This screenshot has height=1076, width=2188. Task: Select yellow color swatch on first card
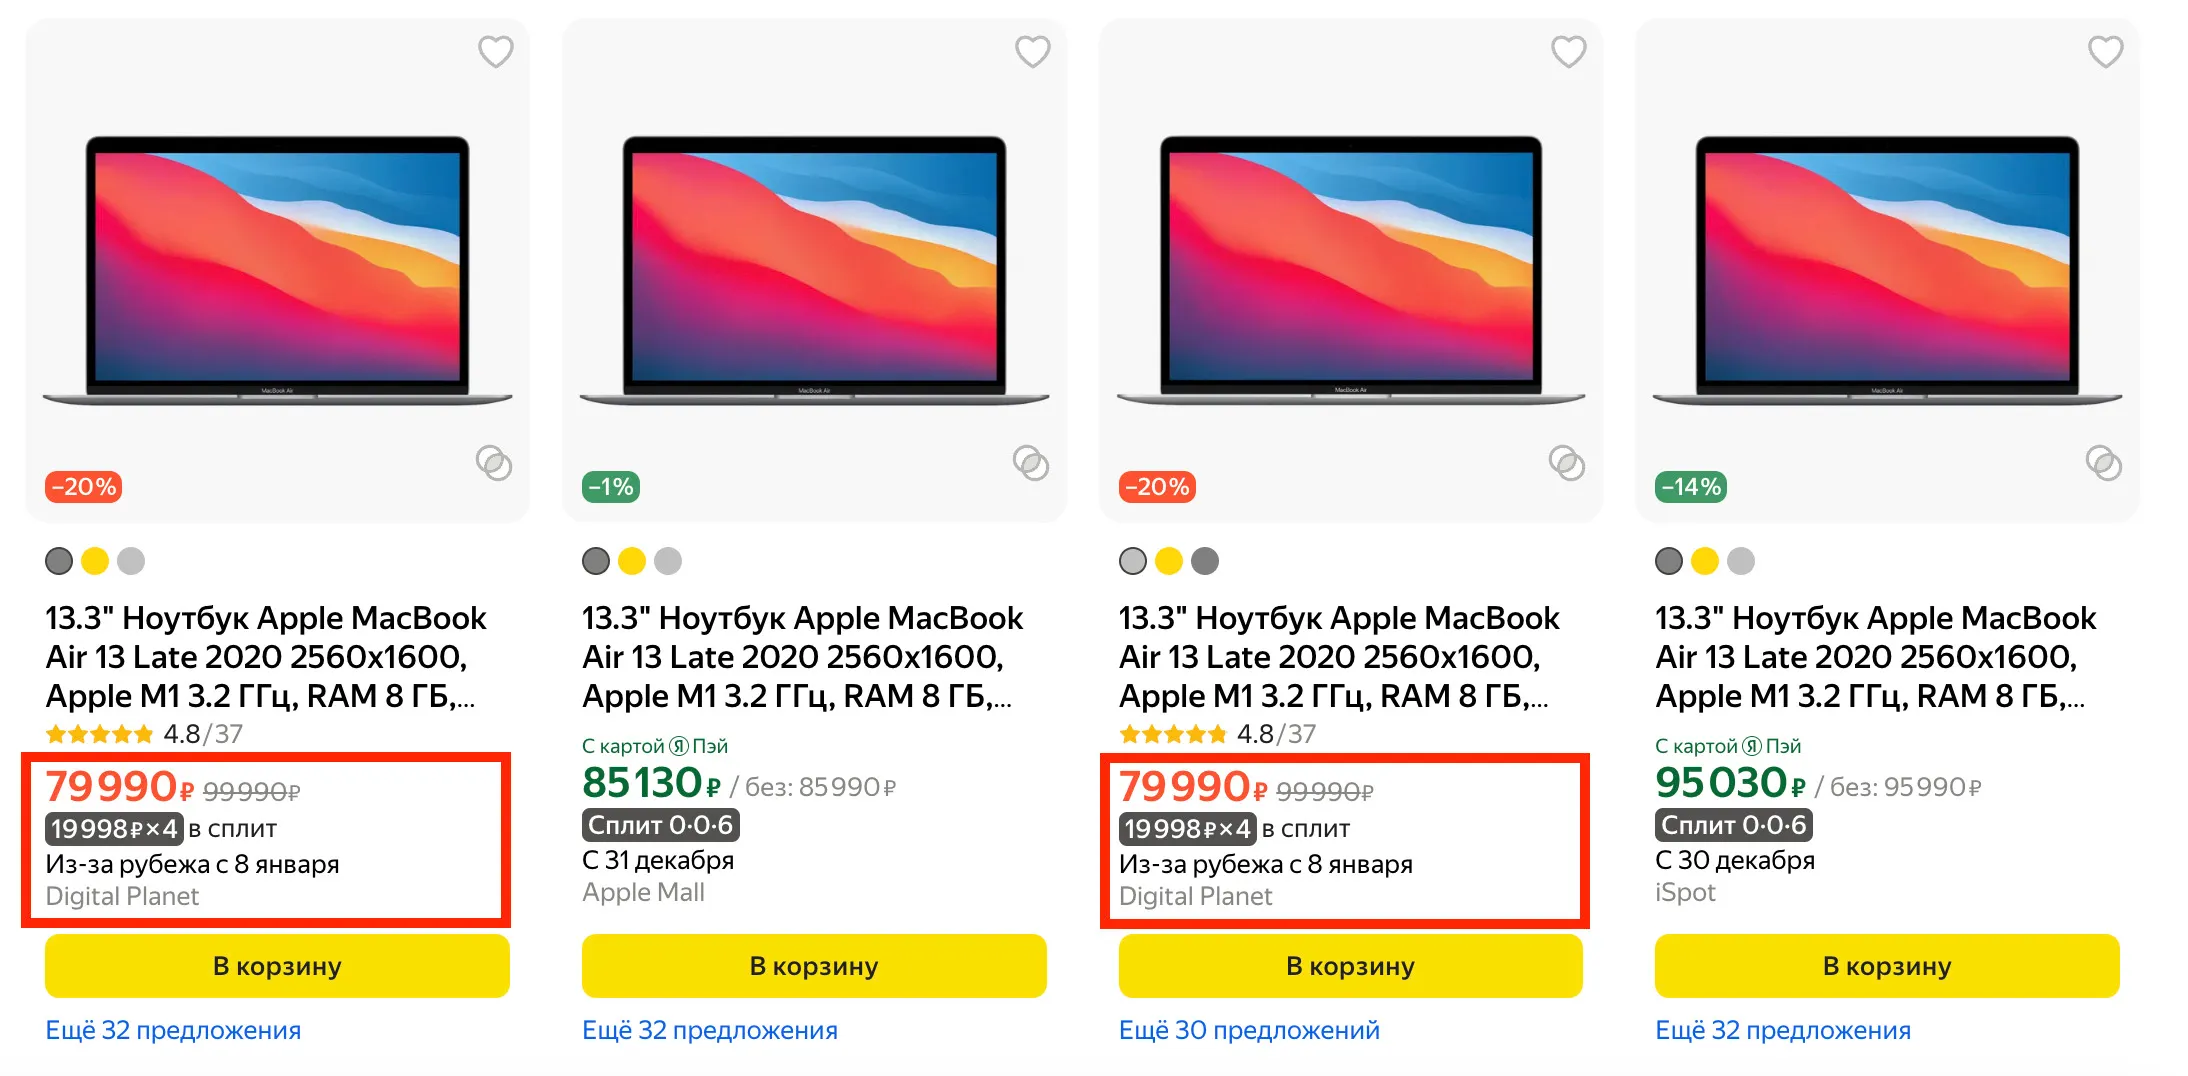point(95,561)
